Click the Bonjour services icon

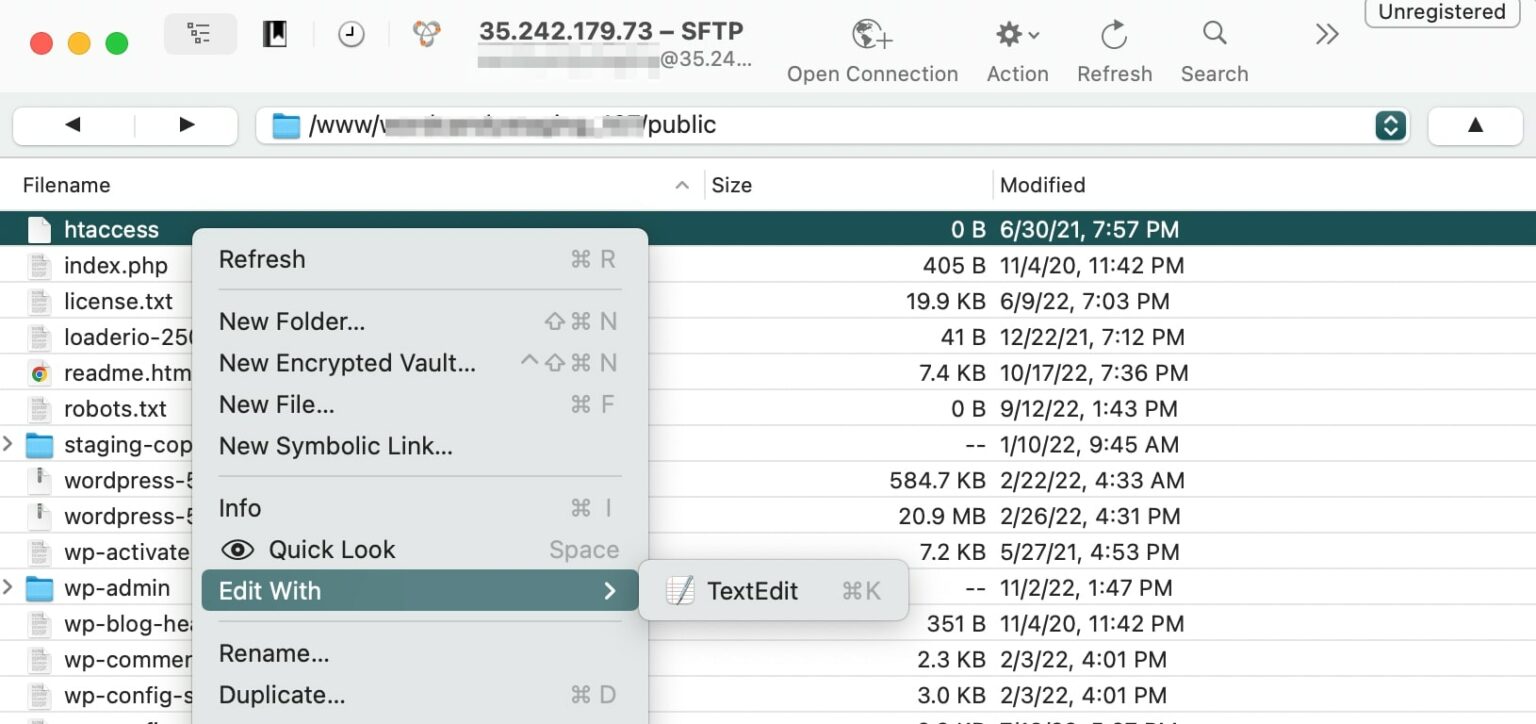coord(424,33)
